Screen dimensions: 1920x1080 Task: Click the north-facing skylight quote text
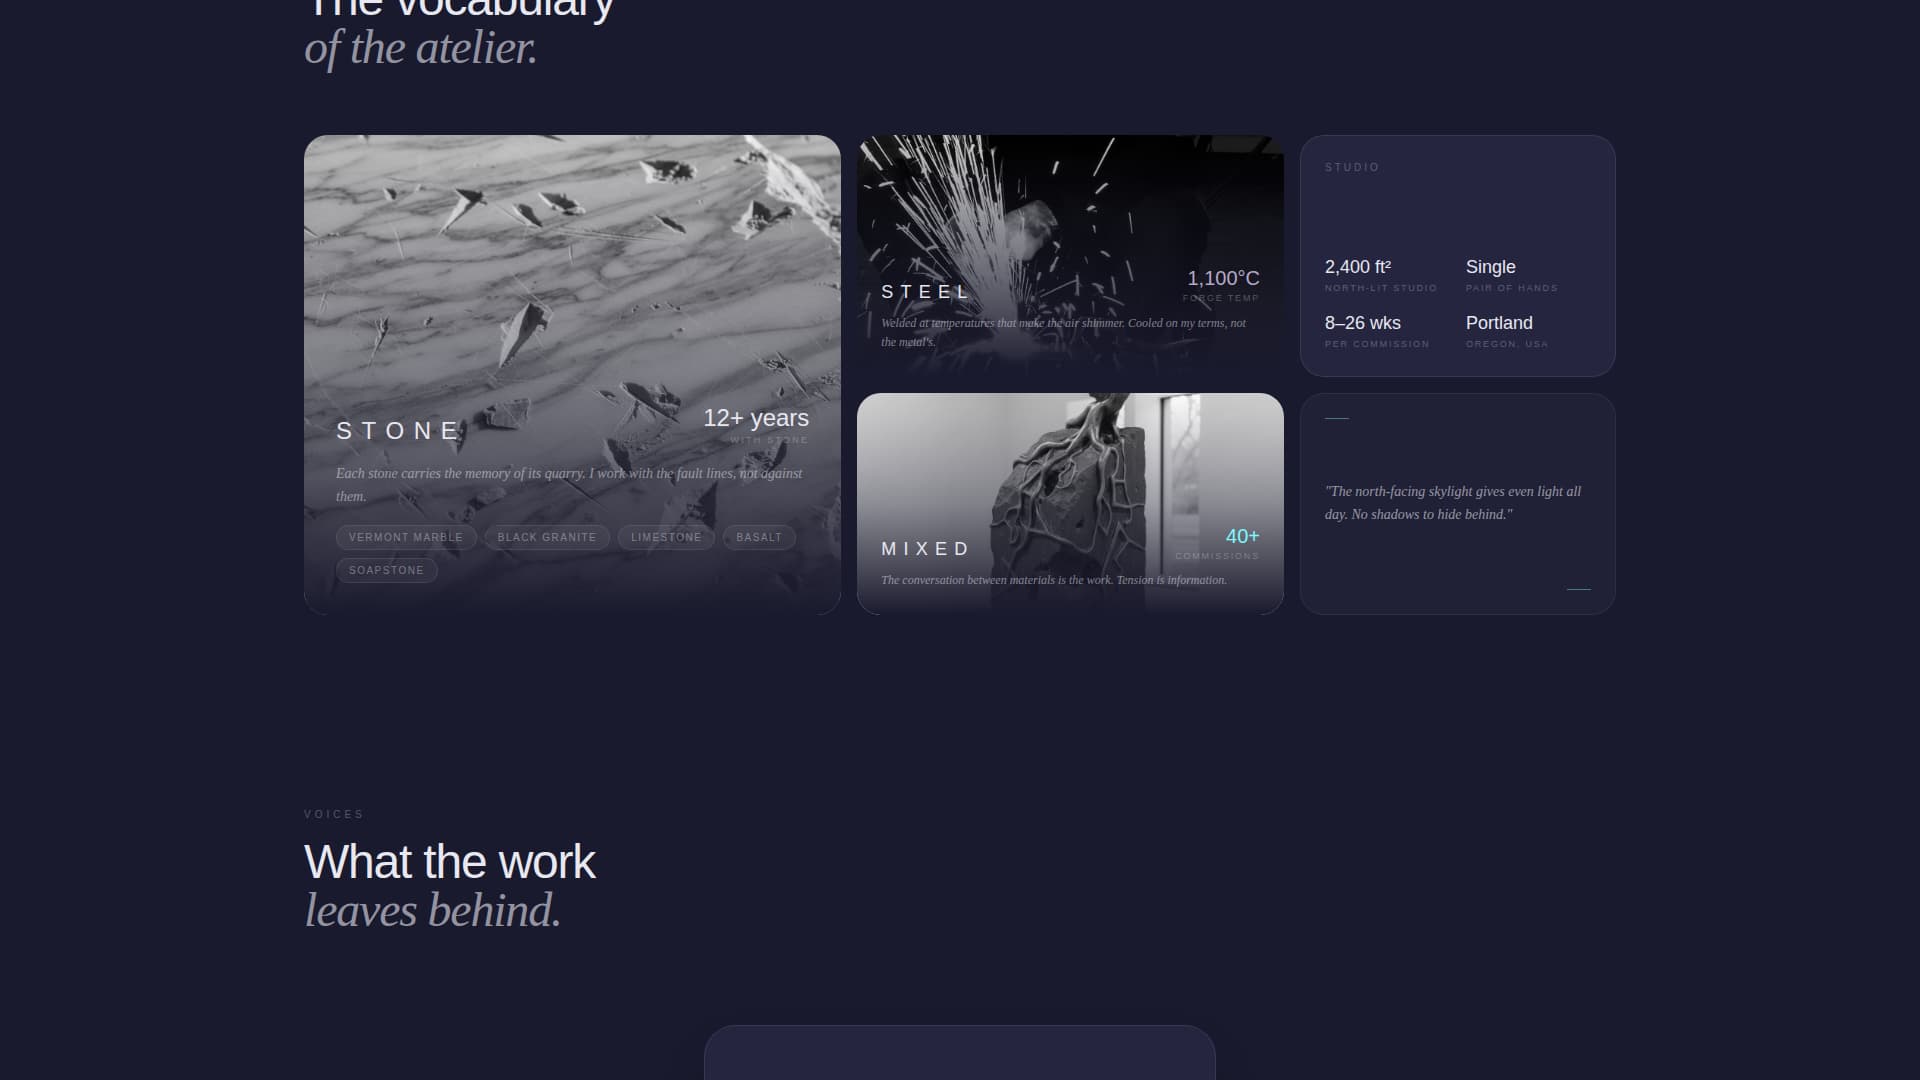[x=1453, y=503]
